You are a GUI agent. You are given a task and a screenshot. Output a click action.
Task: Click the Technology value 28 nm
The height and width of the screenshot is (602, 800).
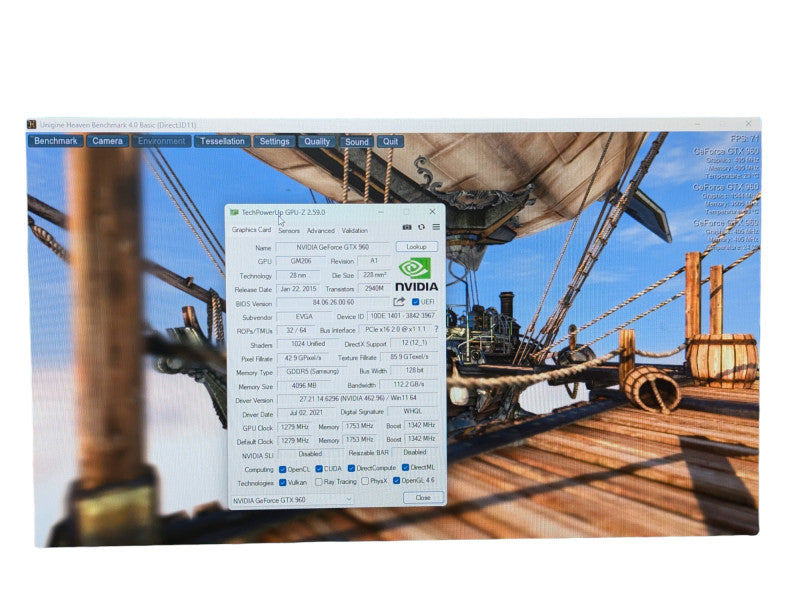click(298, 275)
